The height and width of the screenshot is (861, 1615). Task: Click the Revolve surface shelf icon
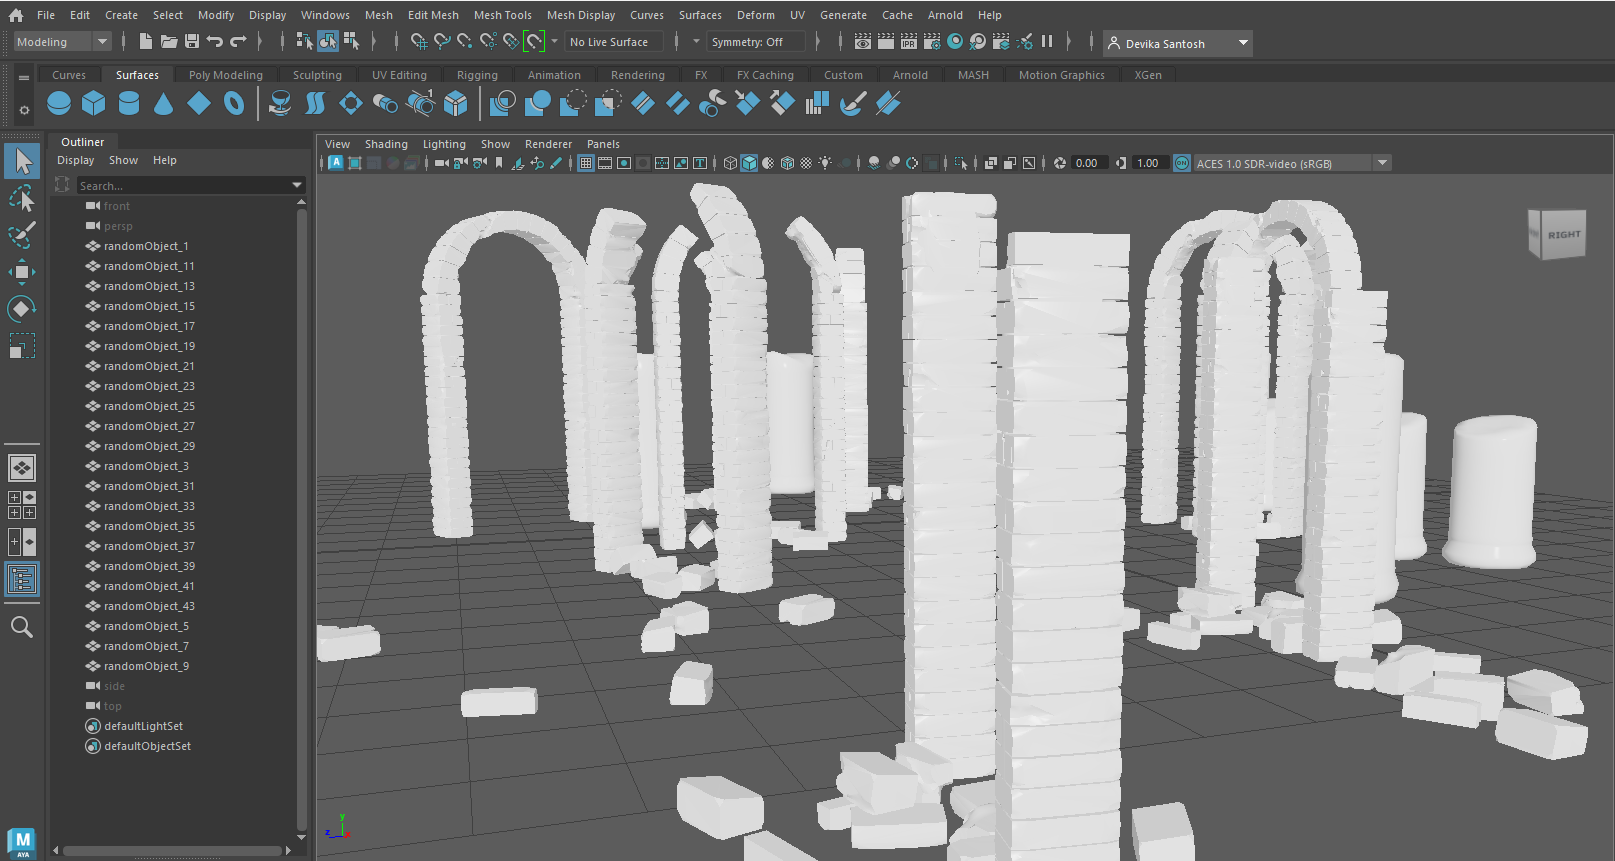pos(280,103)
